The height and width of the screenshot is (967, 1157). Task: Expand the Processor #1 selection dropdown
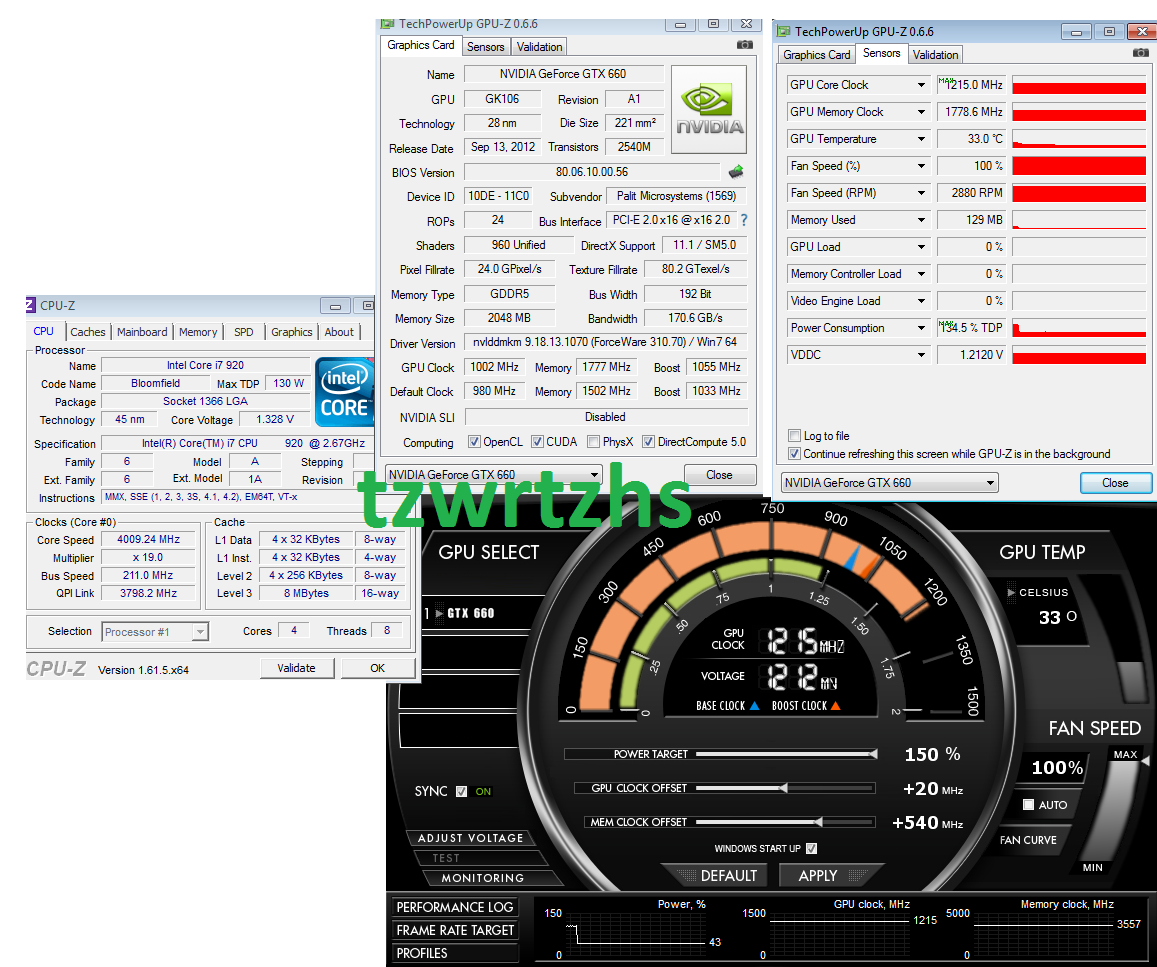click(x=200, y=632)
